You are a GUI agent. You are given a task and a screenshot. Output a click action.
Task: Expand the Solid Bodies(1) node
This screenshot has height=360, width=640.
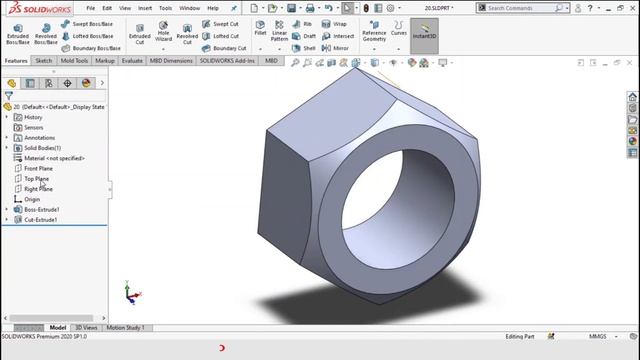[x=7, y=148]
